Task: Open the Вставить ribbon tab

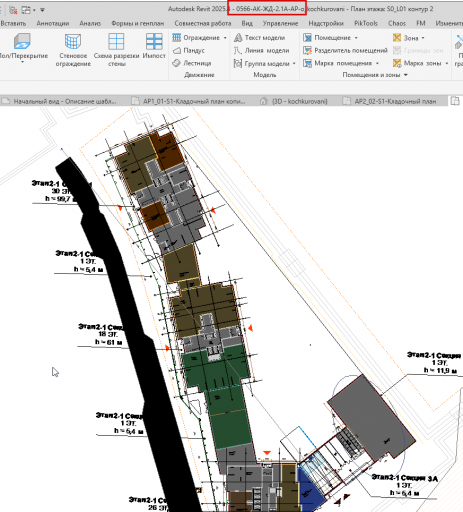Action: [x=13, y=23]
